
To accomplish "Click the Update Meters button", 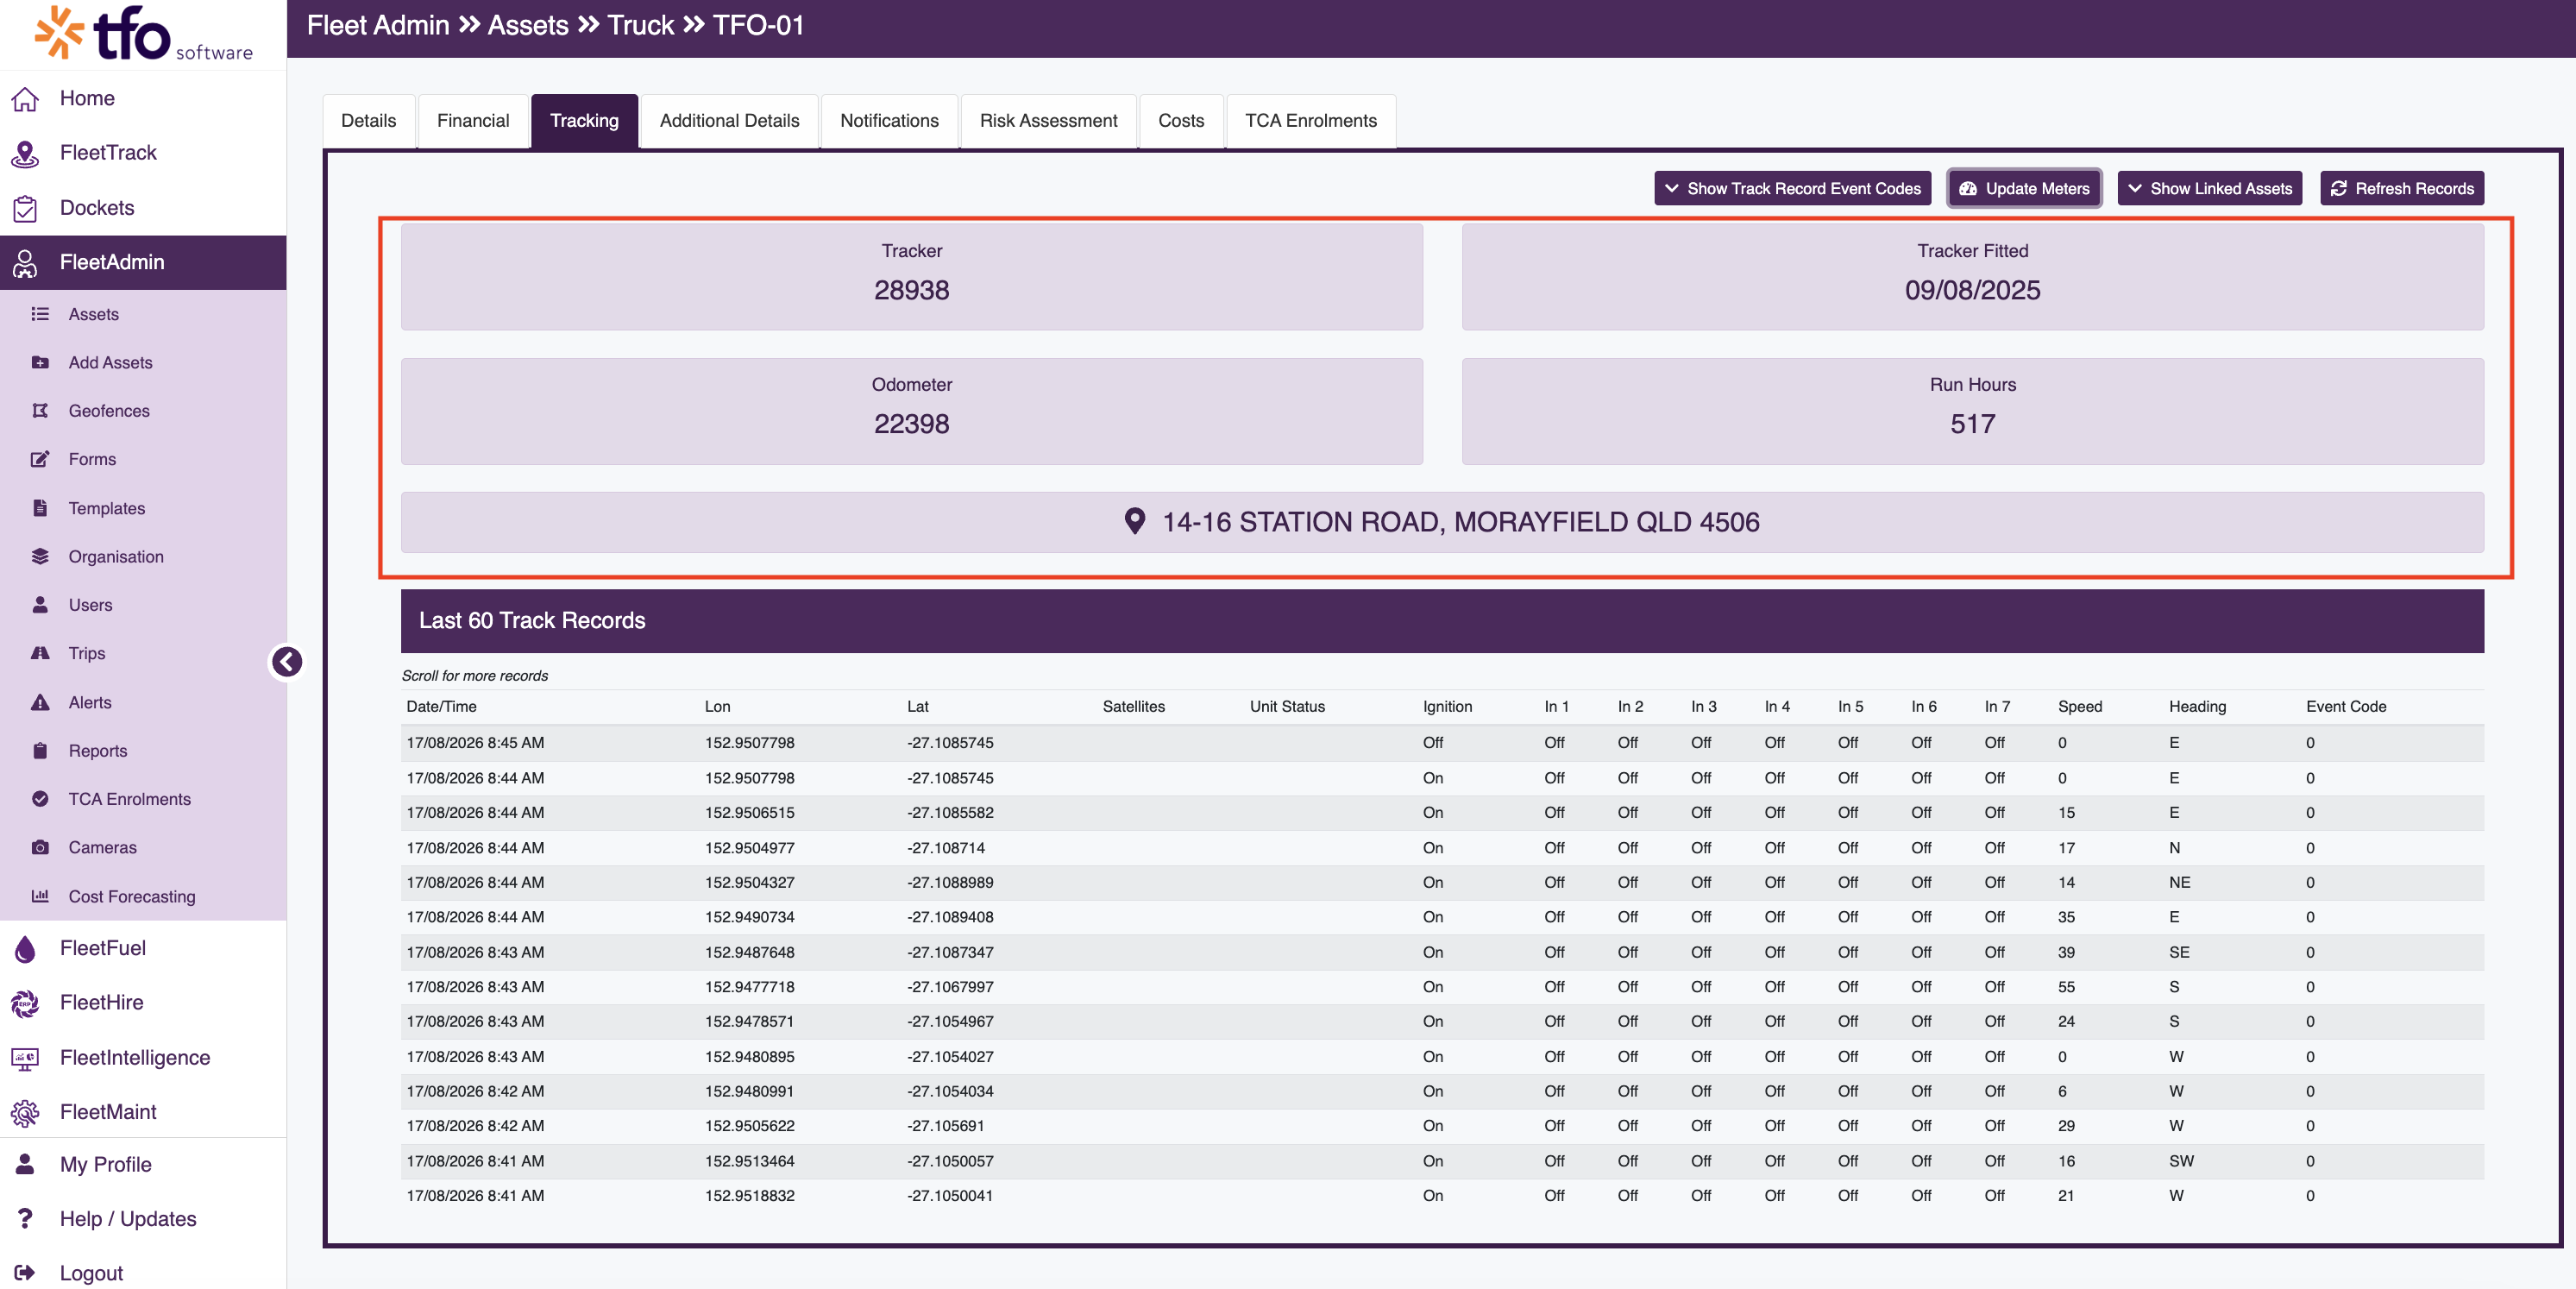I will pyautogui.click(x=2024, y=188).
